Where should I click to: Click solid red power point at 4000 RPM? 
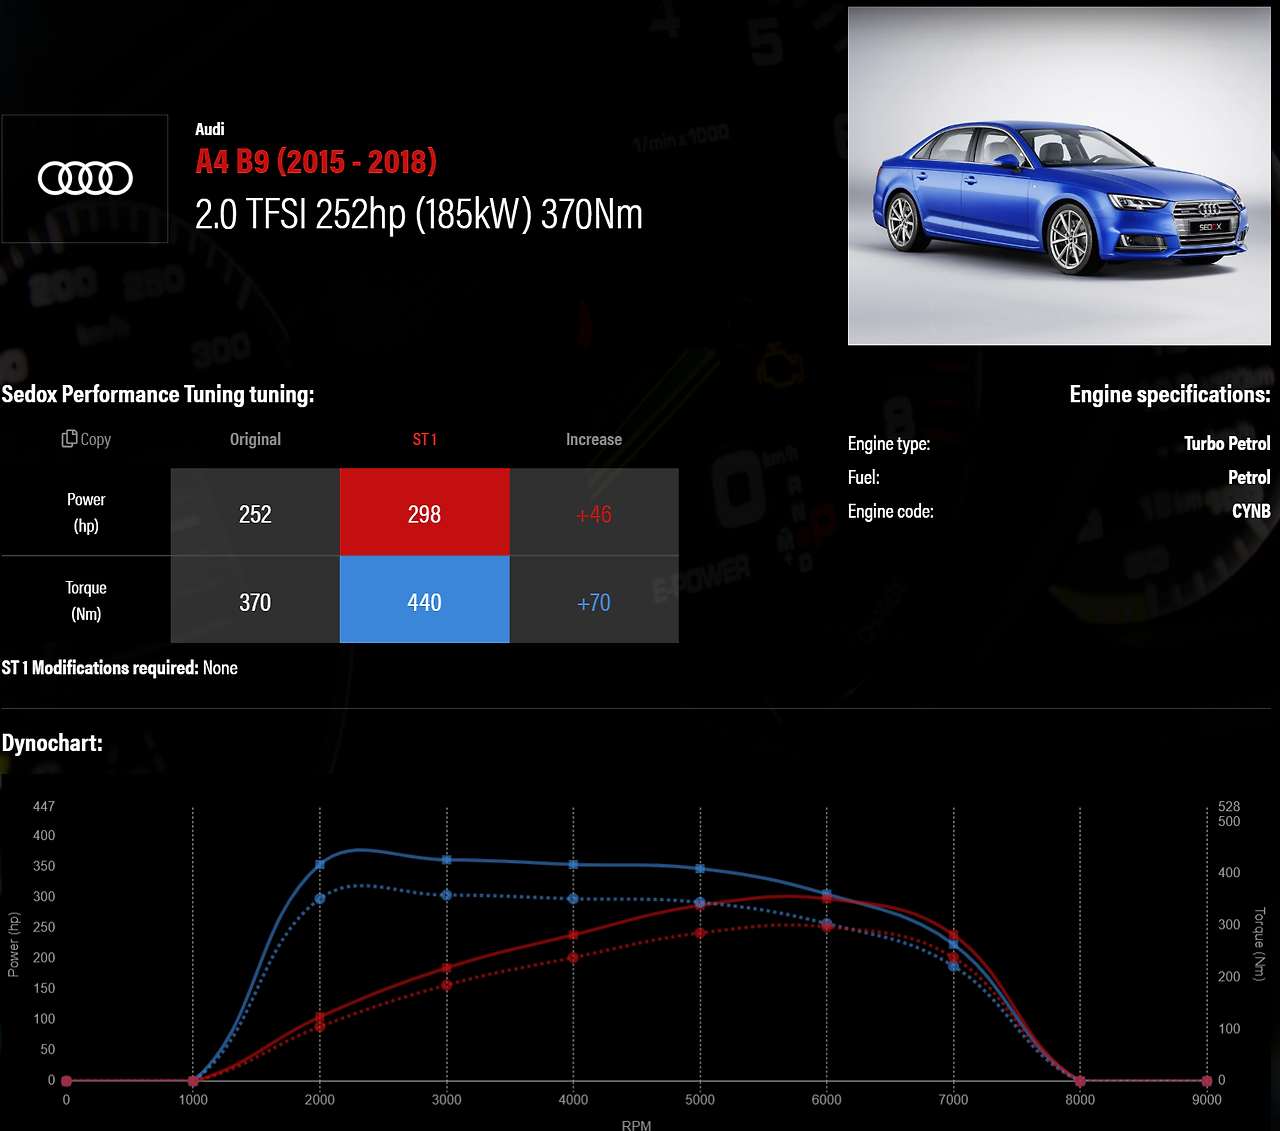point(573,936)
